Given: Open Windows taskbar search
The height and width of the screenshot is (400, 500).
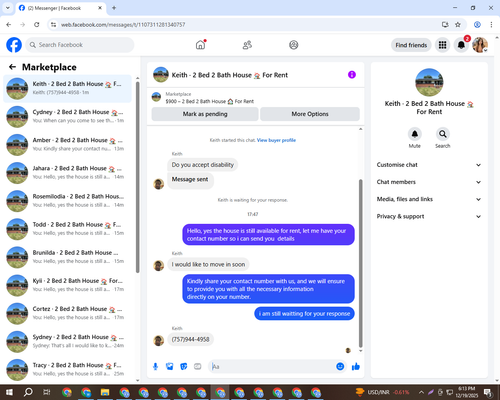Looking at the screenshot, I should [x=28, y=392].
